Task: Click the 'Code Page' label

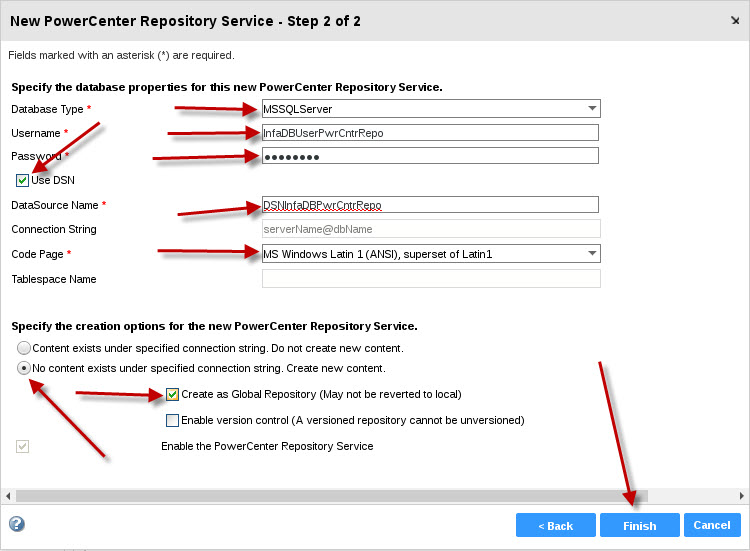Action: click(37, 254)
